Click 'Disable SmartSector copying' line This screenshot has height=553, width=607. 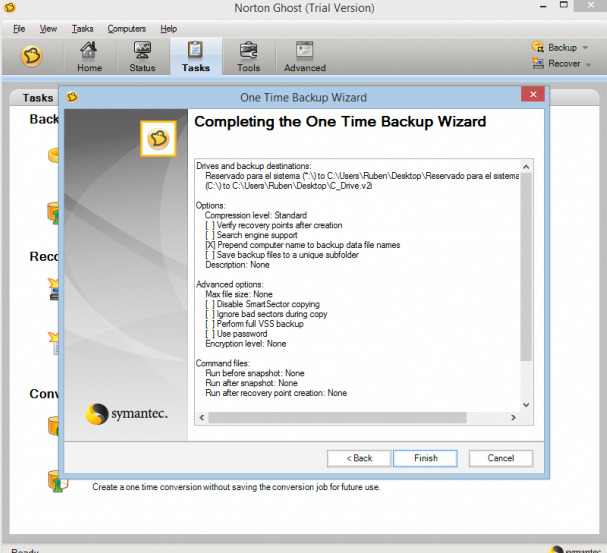coord(262,304)
